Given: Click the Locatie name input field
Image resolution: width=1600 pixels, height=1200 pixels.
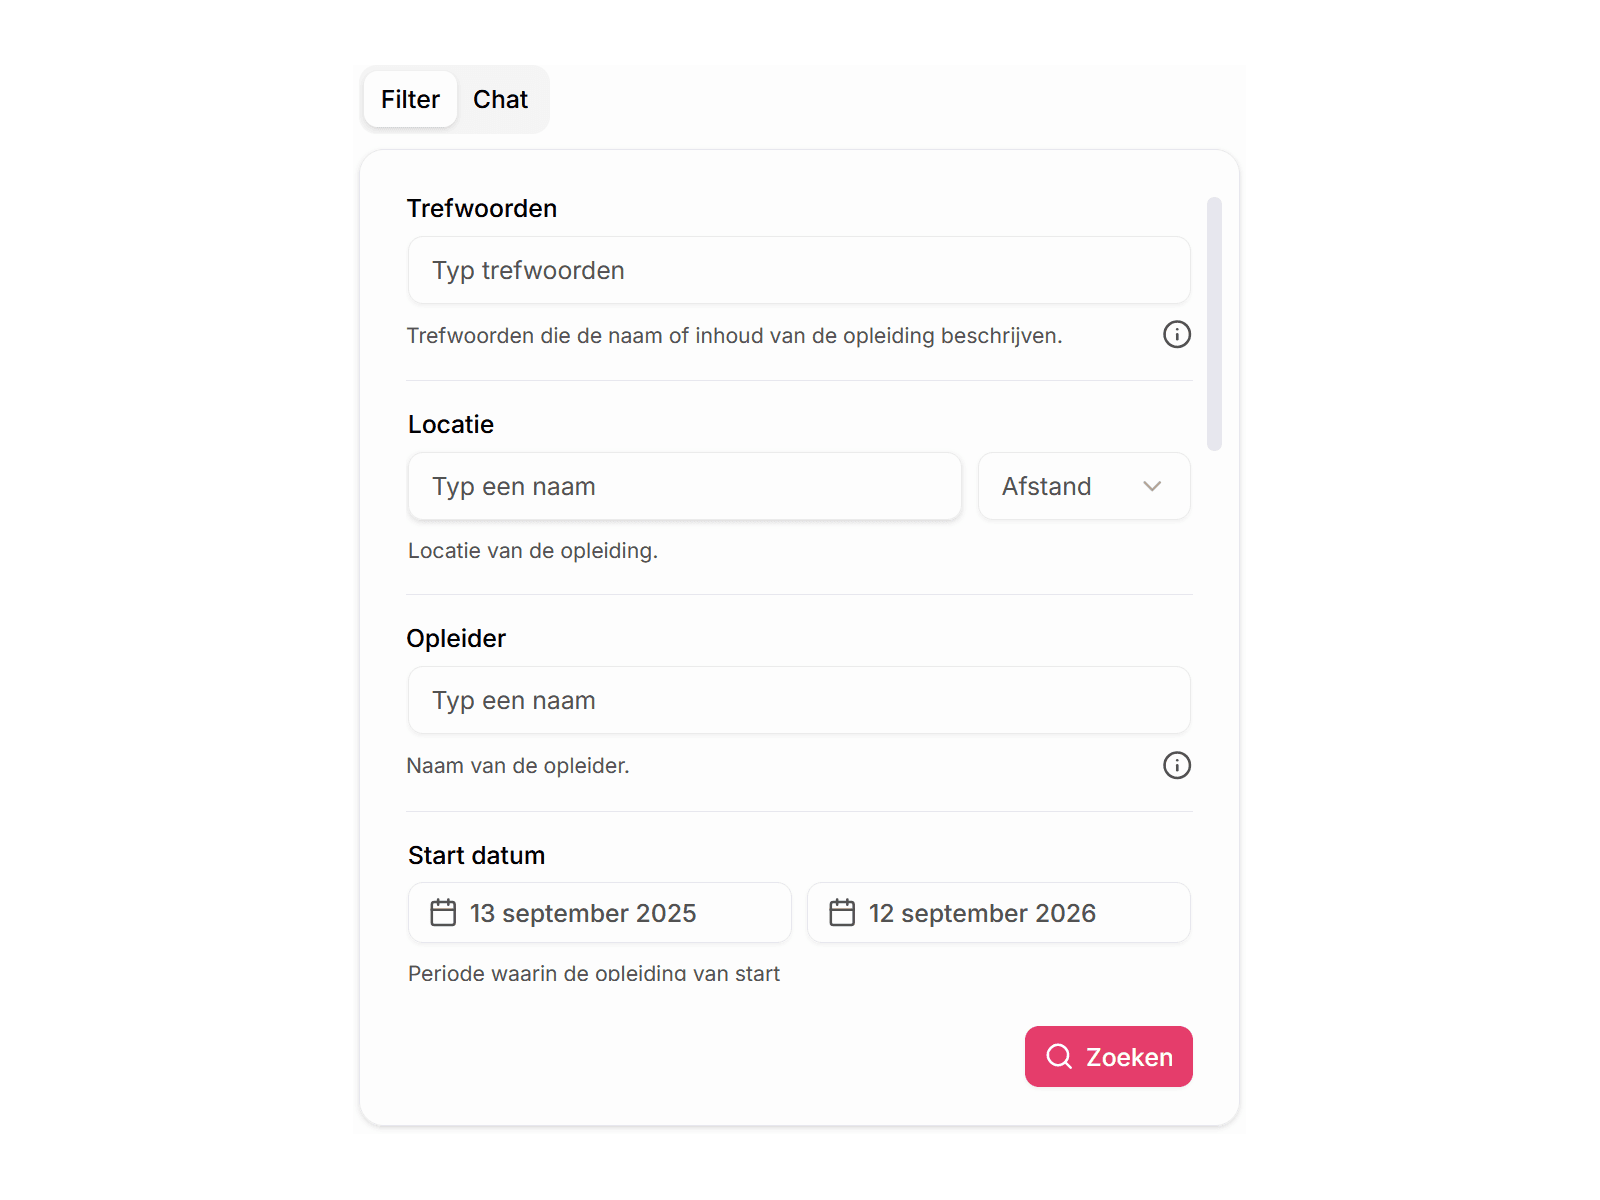Looking at the screenshot, I should [x=684, y=487].
